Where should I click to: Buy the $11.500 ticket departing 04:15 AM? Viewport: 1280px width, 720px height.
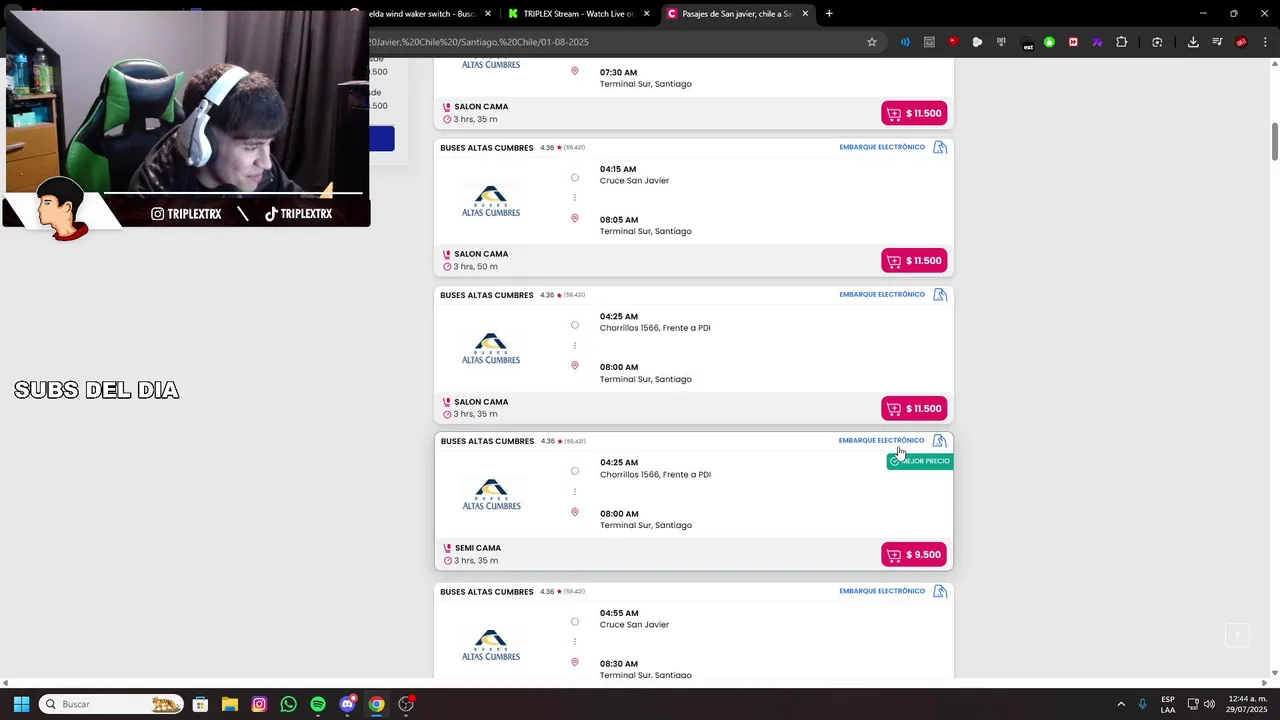coord(914,261)
